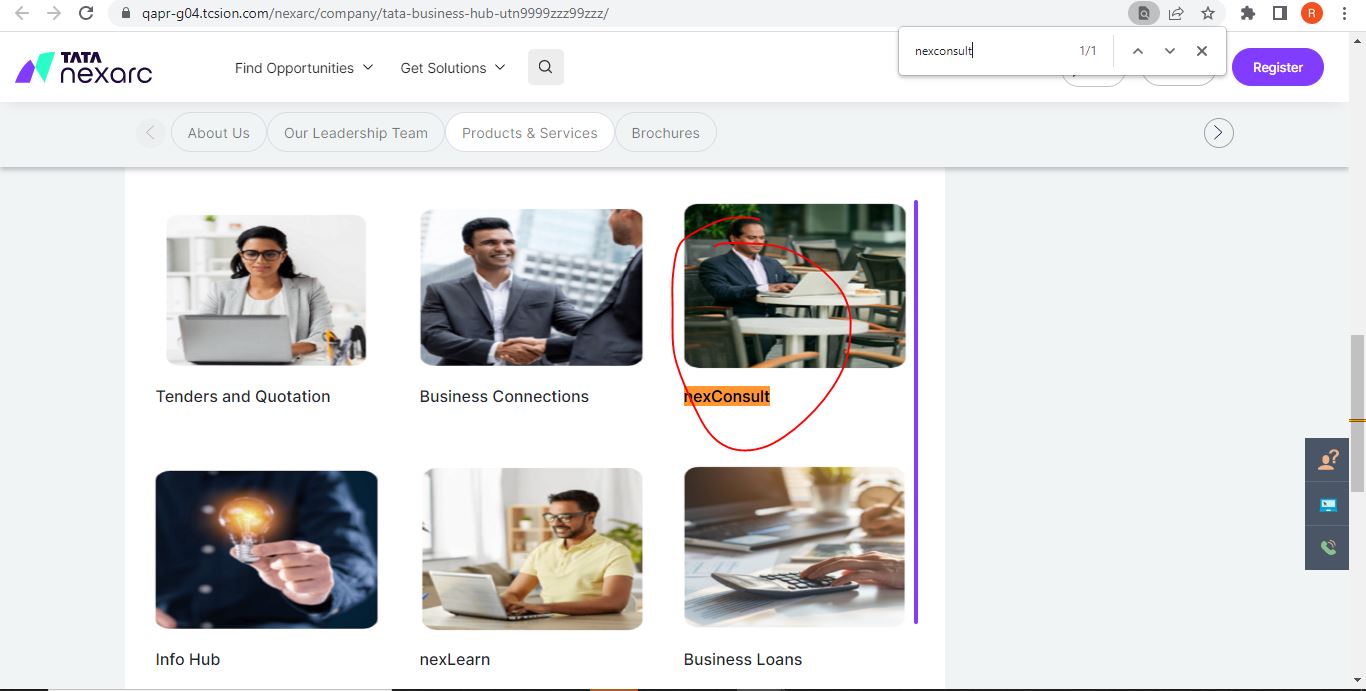Open the Brochures tab

[x=665, y=133]
